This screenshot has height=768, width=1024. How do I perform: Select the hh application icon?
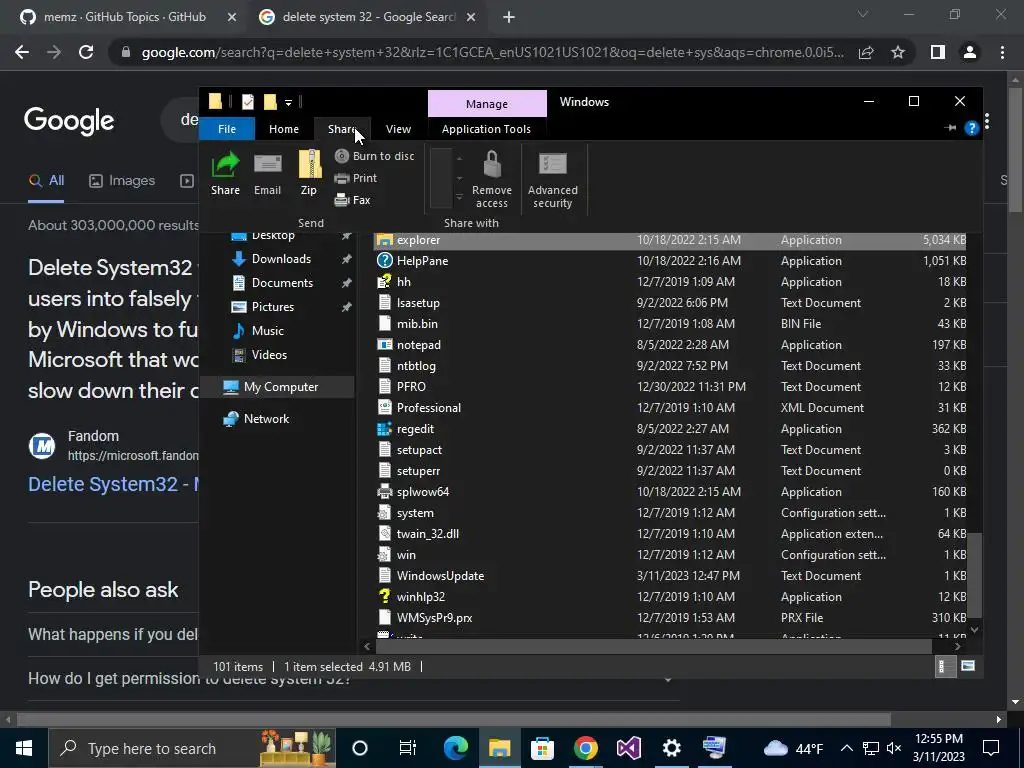click(x=385, y=282)
